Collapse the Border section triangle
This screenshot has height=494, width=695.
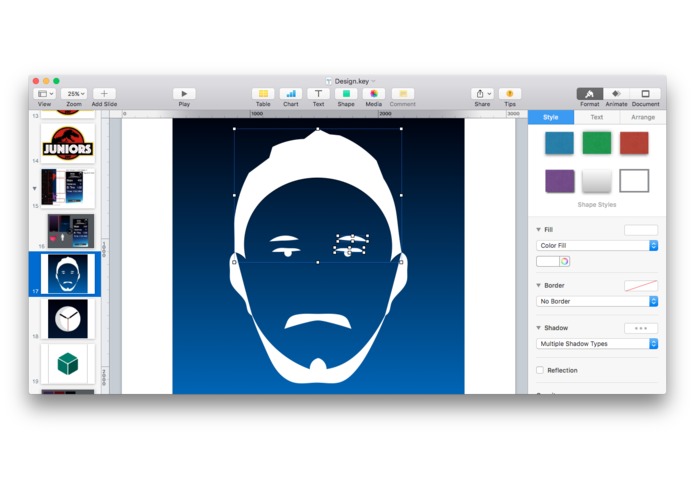539,285
